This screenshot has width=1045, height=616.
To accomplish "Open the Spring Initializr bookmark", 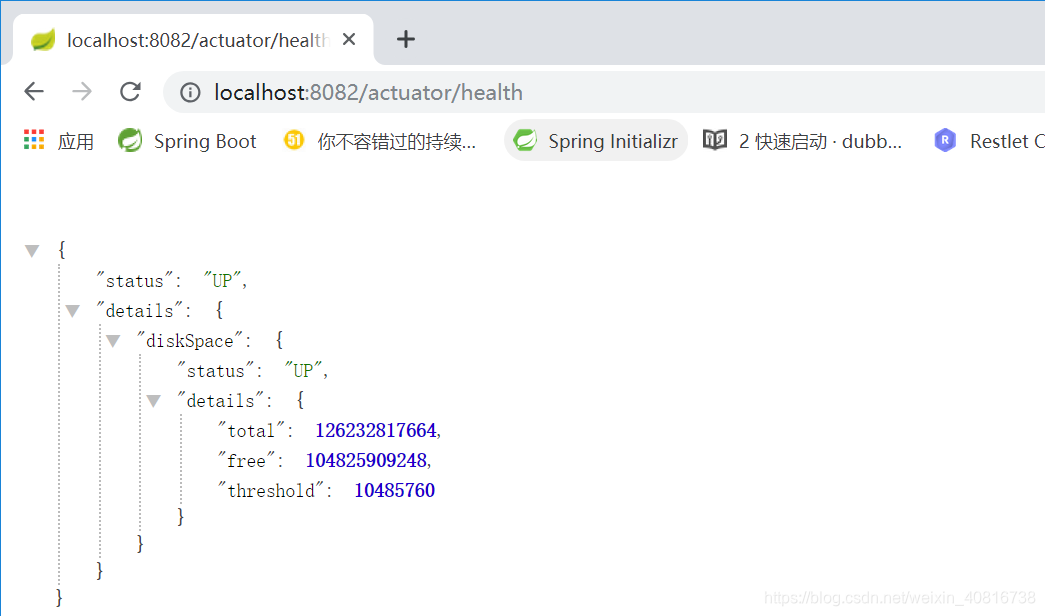I will [596, 141].
